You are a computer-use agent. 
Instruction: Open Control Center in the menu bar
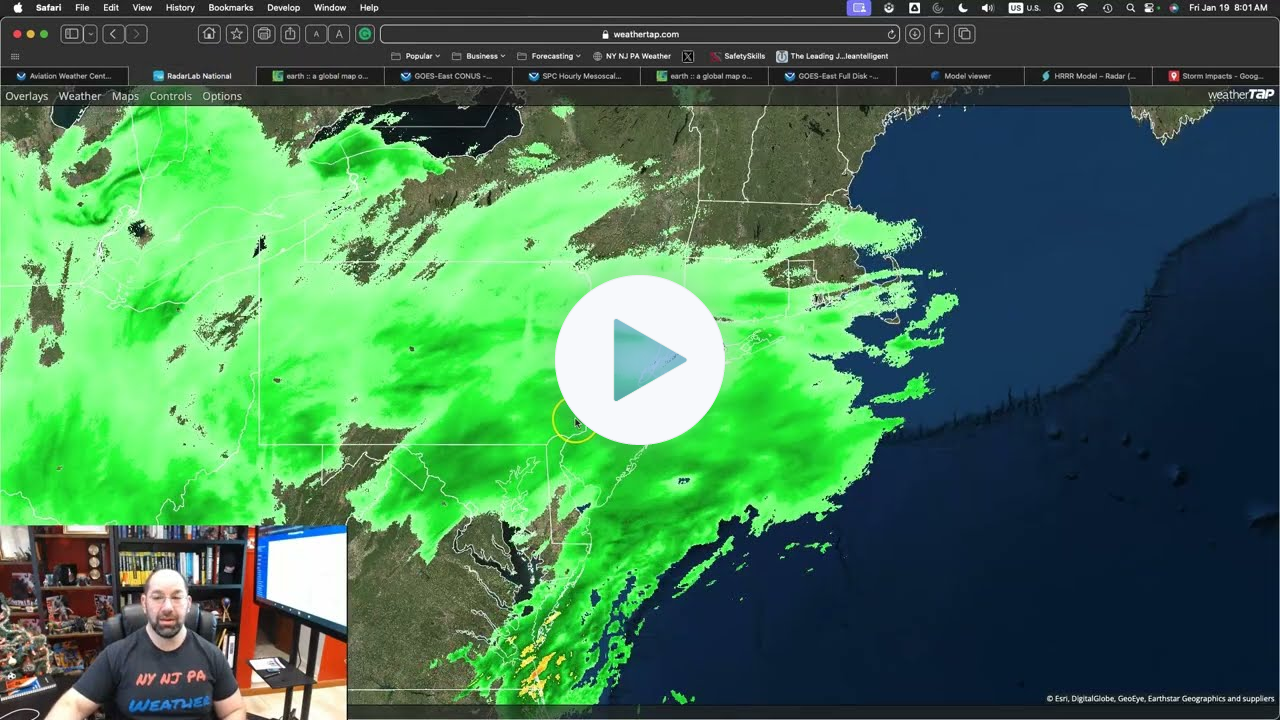tap(1149, 7)
